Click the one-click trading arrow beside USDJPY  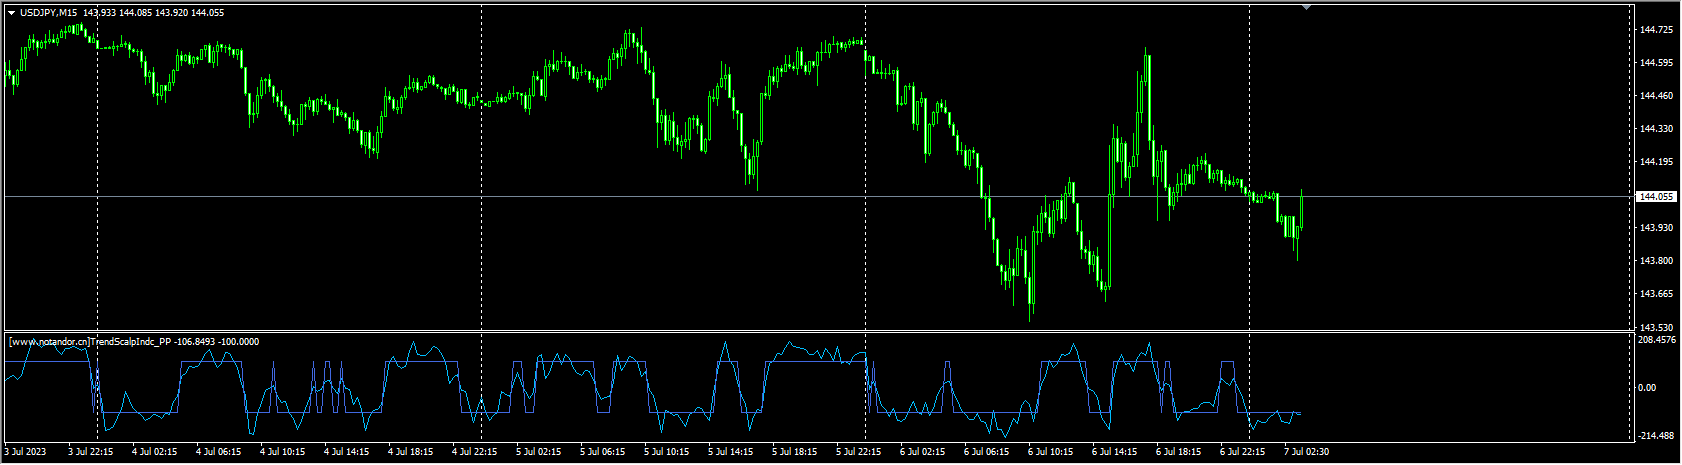click(x=11, y=13)
